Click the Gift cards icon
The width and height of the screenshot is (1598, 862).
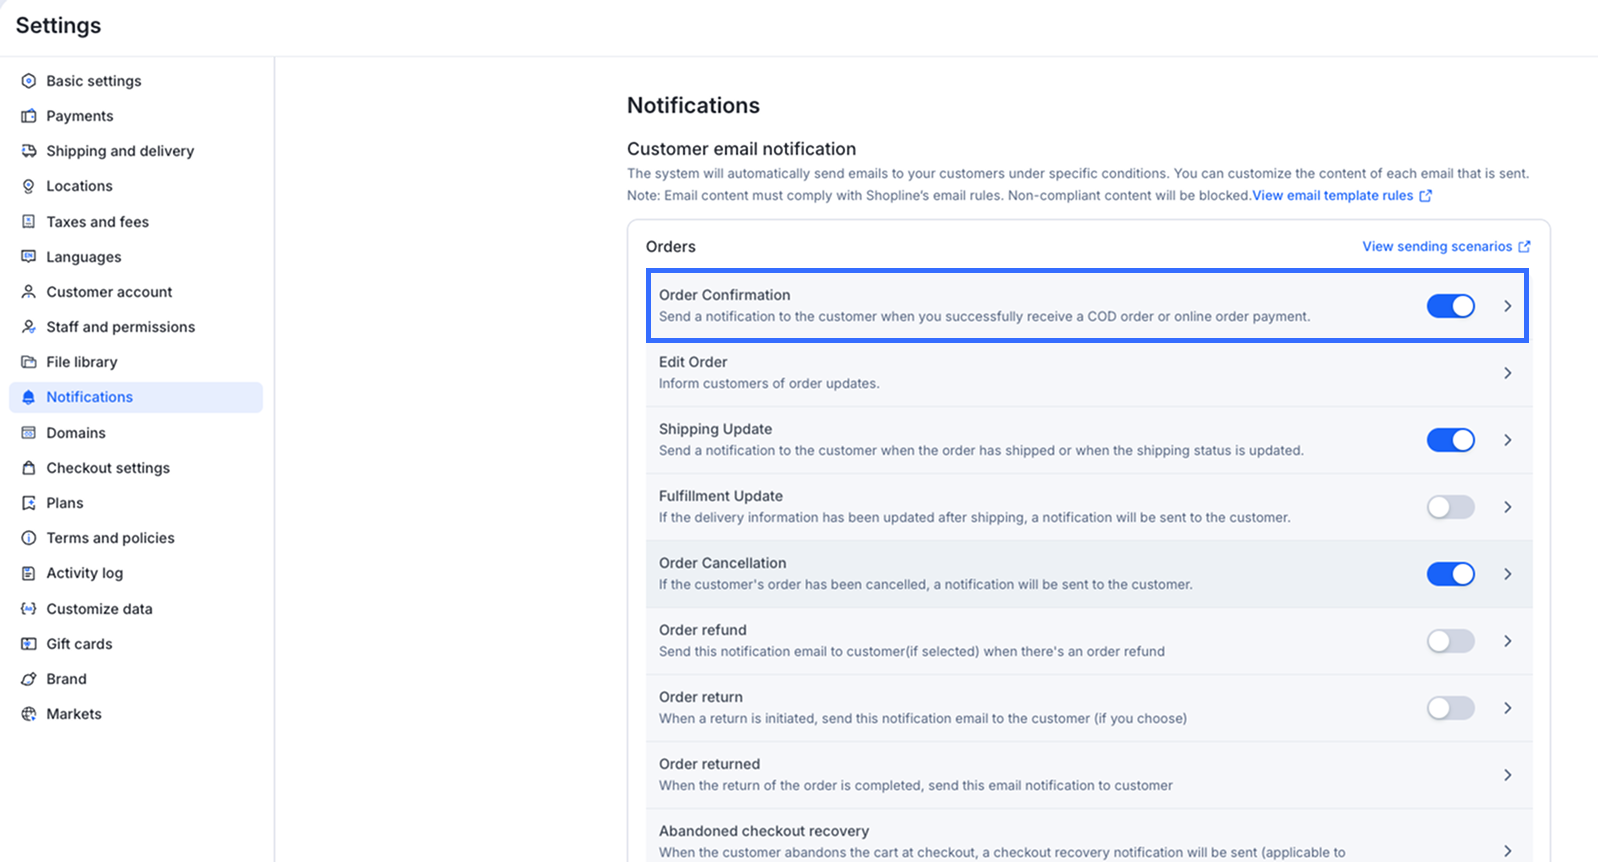click(x=29, y=644)
